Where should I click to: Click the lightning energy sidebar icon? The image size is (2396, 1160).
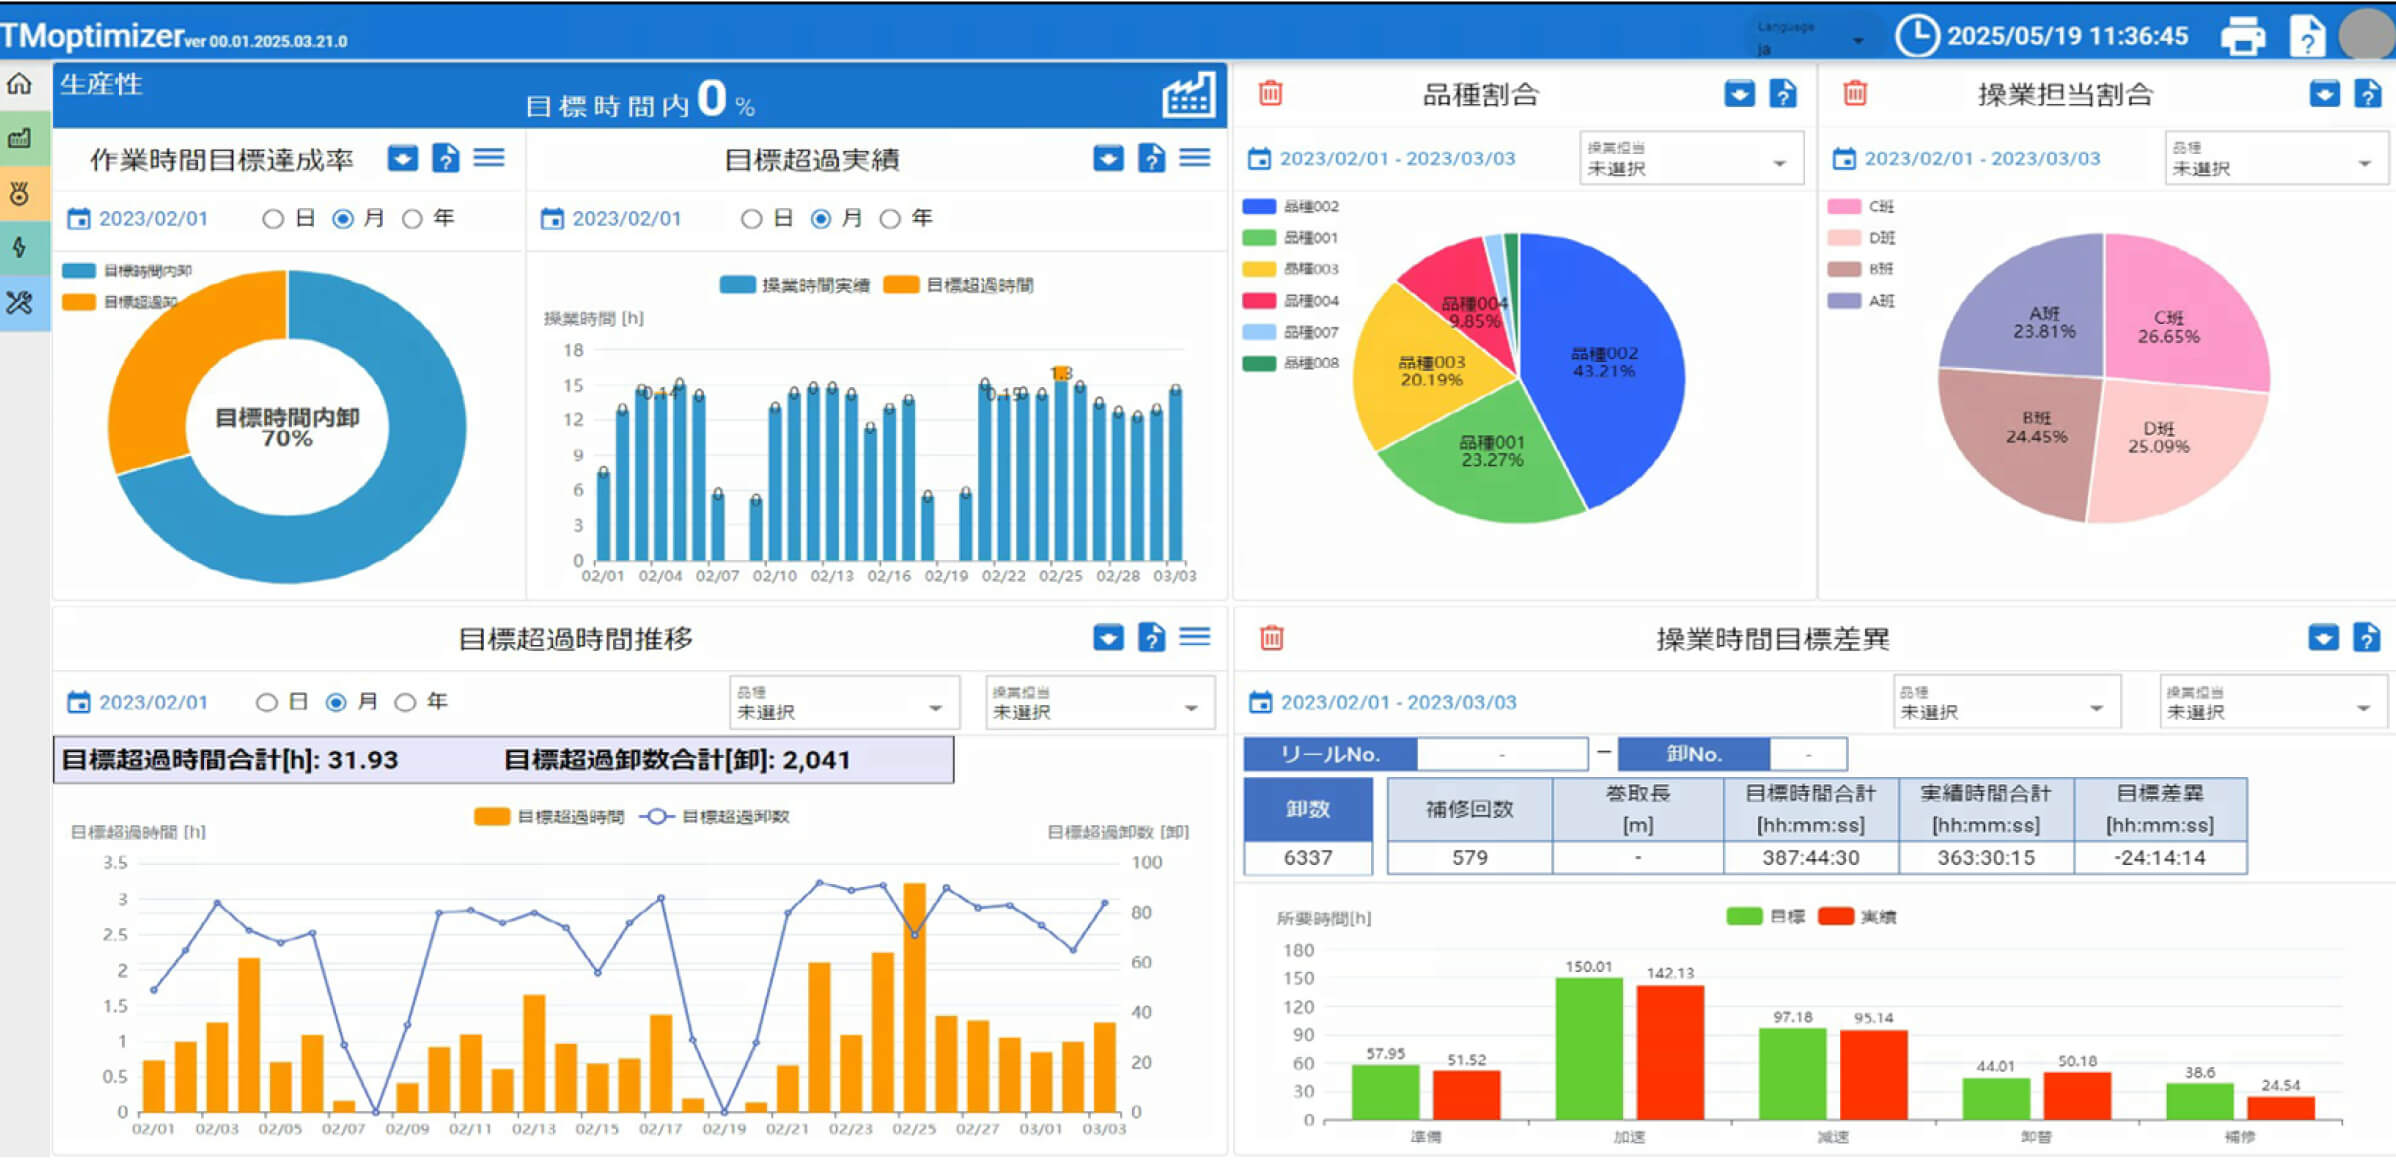point(20,247)
